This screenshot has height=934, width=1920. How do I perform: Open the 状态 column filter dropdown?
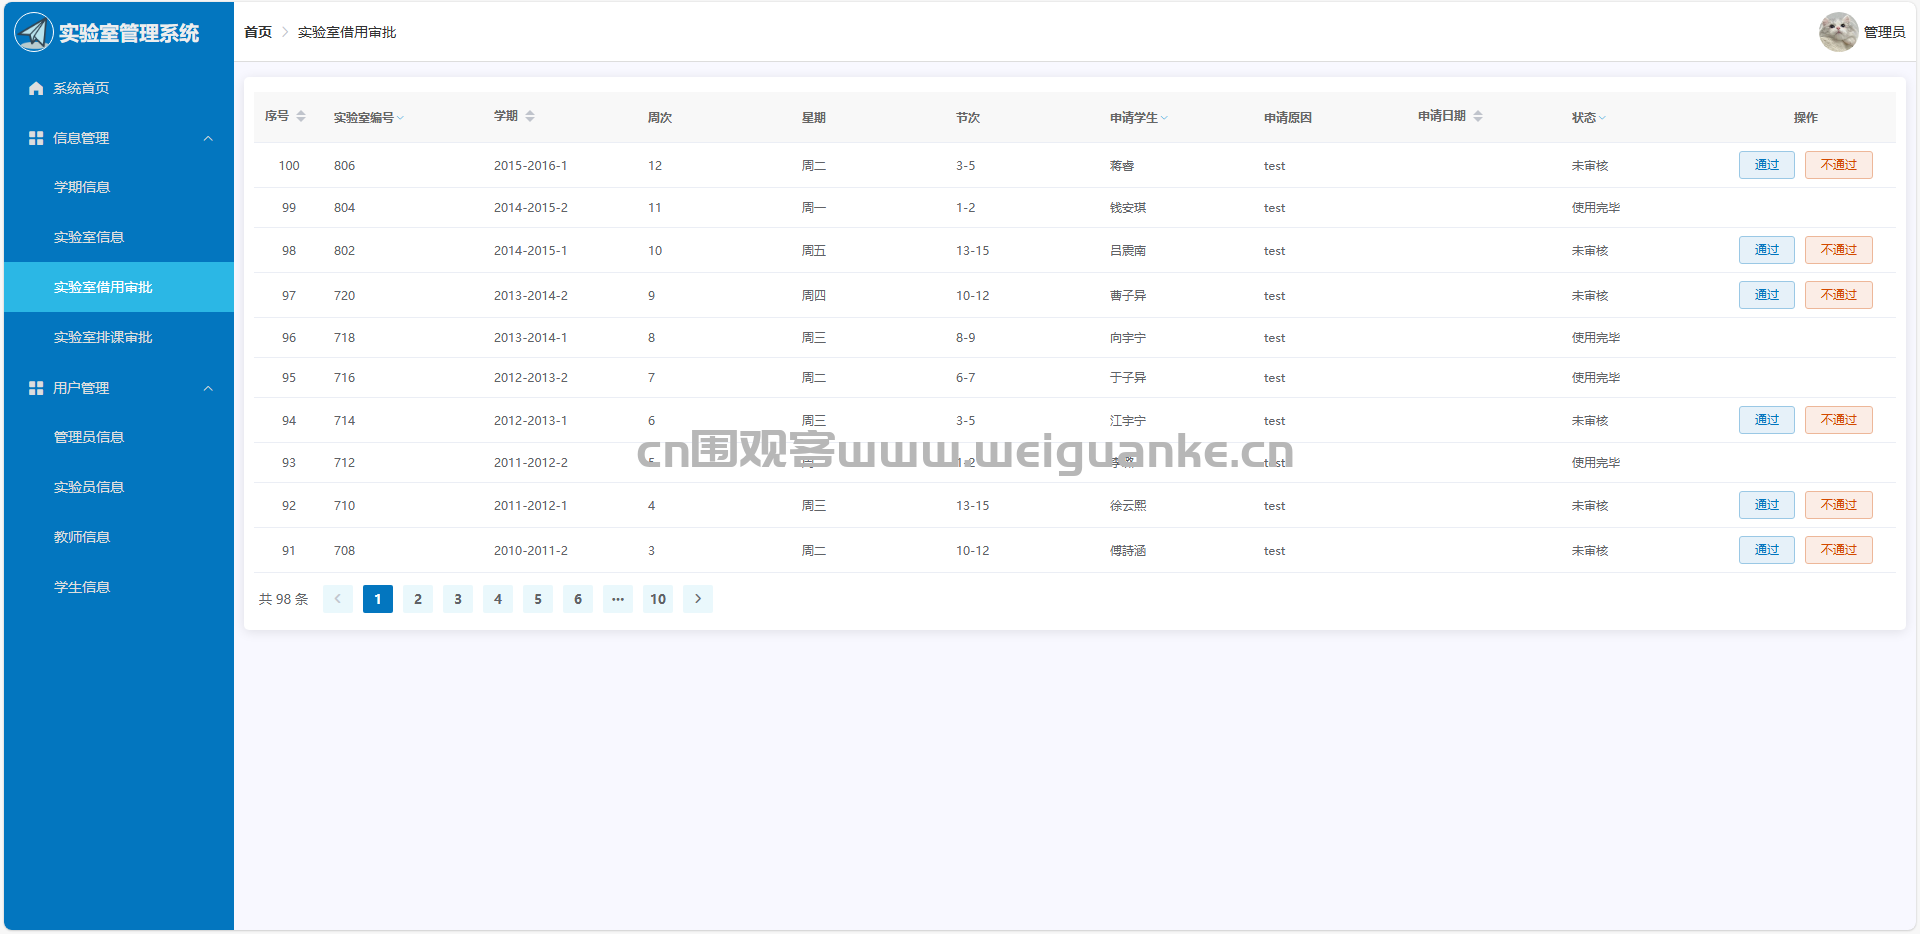[1602, 118]
